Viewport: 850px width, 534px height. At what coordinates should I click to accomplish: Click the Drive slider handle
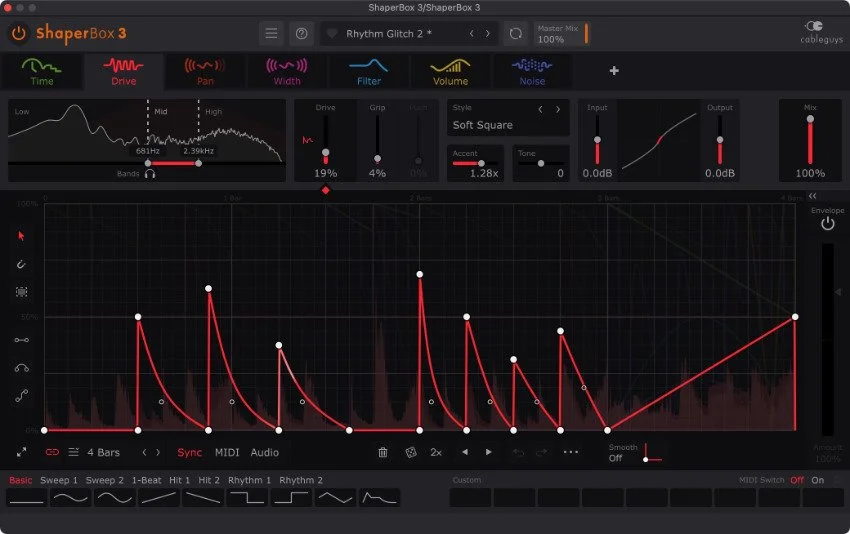(x=325, y=153)
